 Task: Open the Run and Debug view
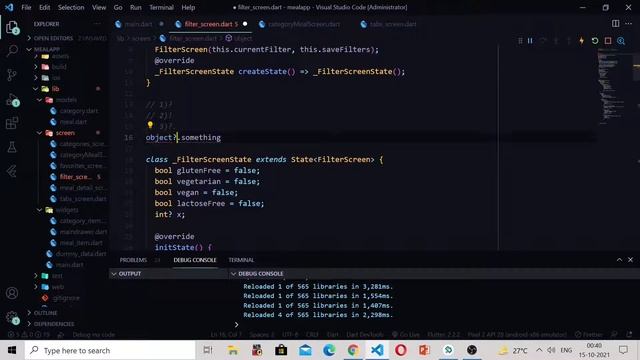tap(12, 99)
